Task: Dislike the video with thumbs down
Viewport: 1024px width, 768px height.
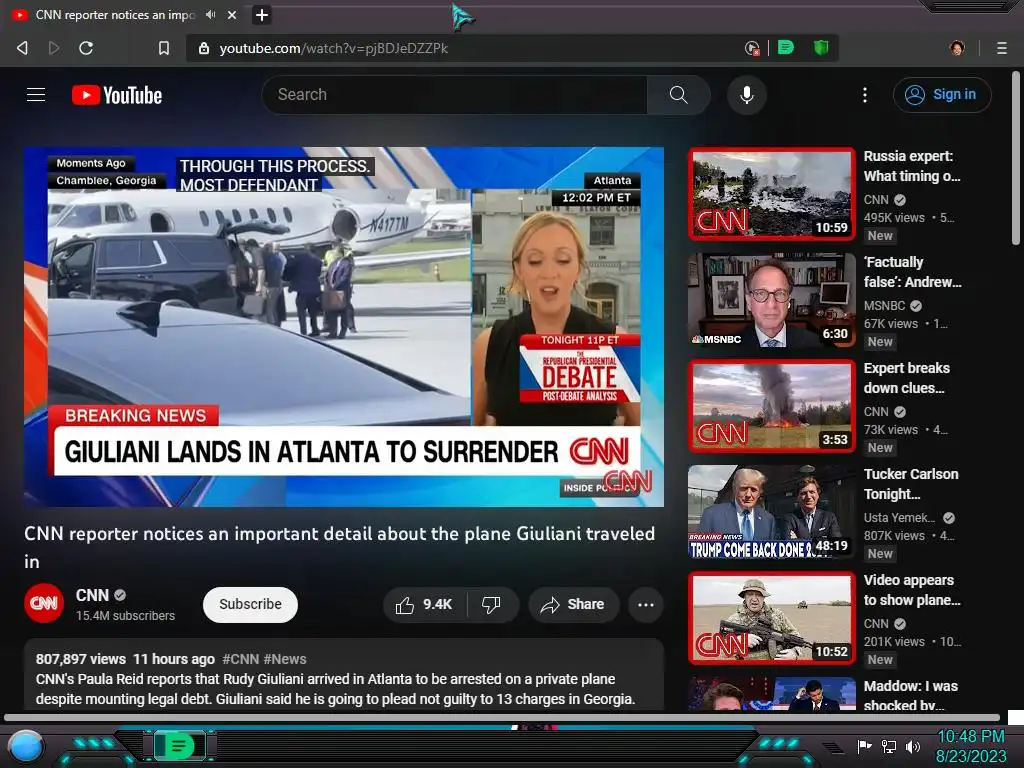Action: click(492, 605)
